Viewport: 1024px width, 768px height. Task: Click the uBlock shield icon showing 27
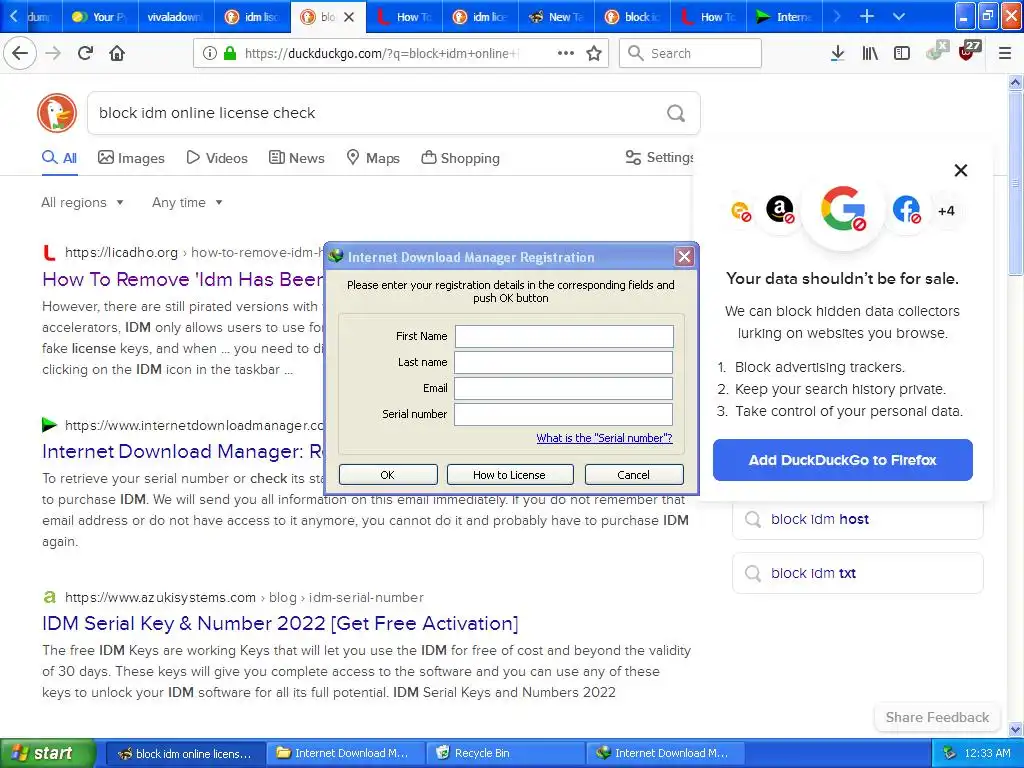coord(968,52)
